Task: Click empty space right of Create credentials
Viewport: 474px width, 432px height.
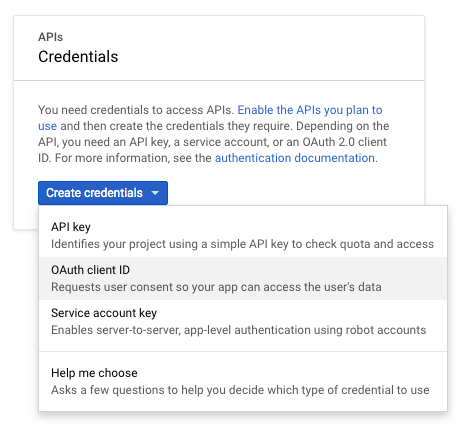Action: (293, 193)
